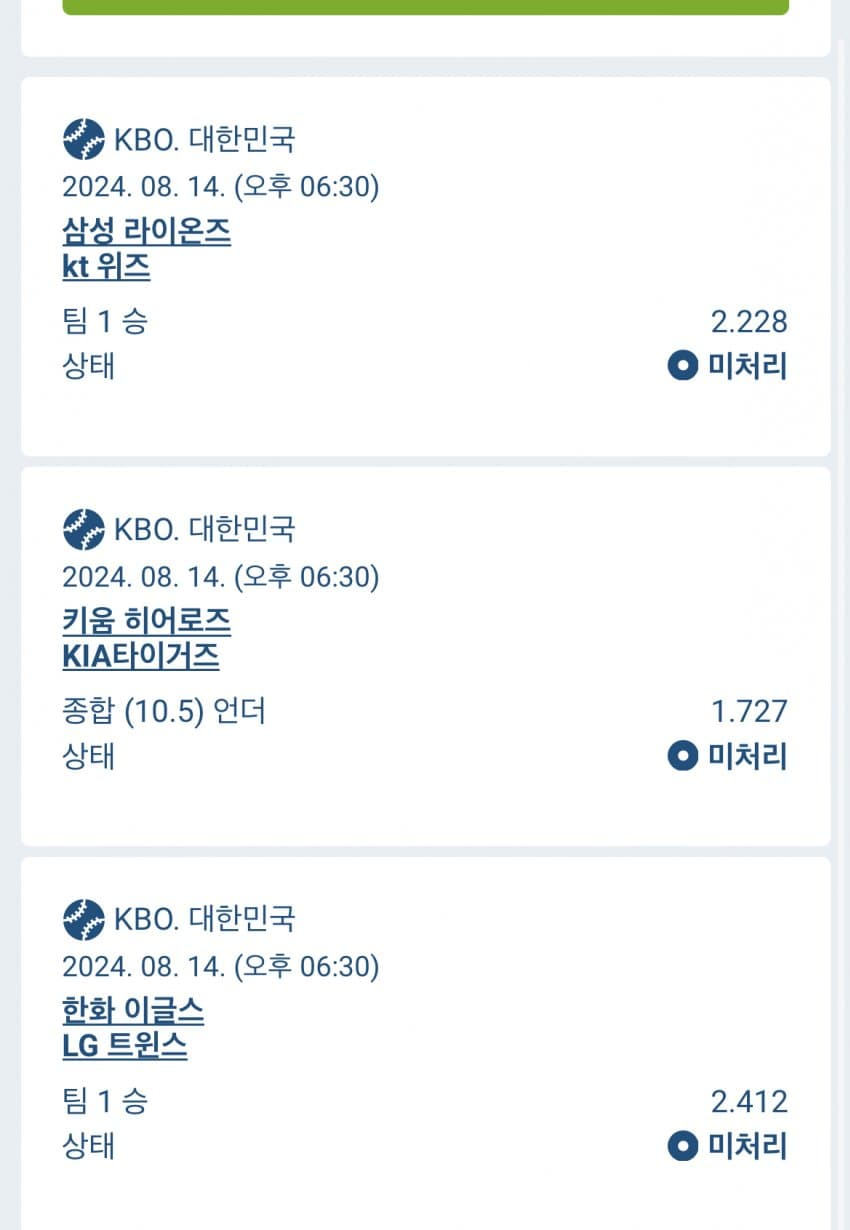Click baseball icon in Hanwha Eagles card
850x1230 pixels.
pos(83,919)
